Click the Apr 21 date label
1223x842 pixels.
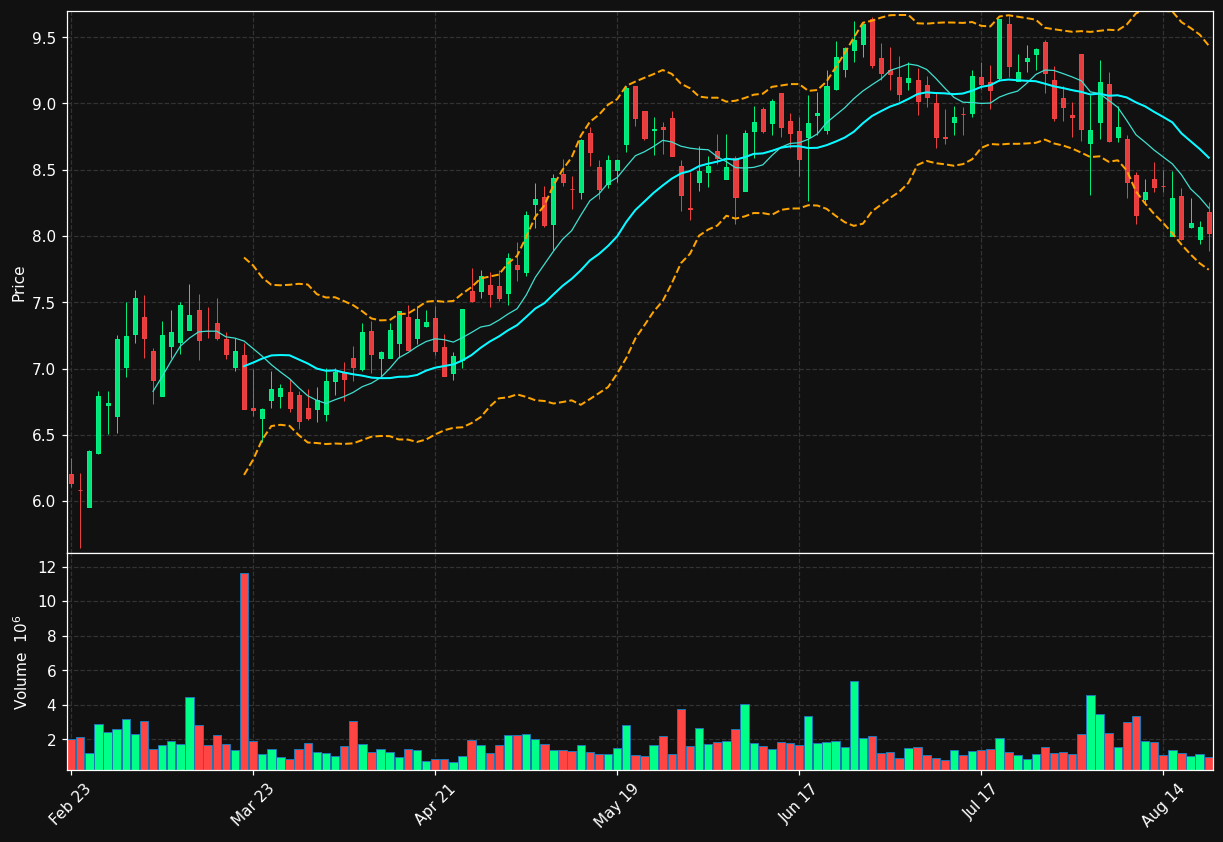(435, 805)
